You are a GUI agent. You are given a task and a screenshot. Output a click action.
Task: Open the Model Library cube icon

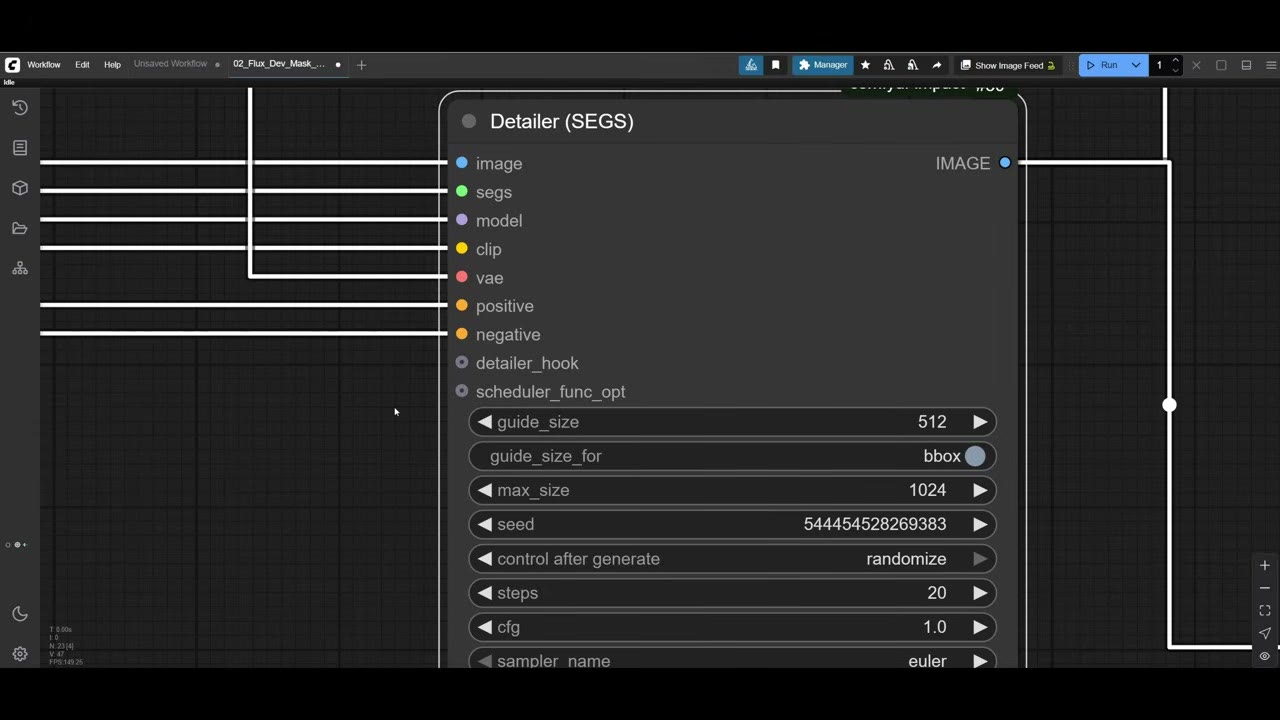(x=20, y=188)
